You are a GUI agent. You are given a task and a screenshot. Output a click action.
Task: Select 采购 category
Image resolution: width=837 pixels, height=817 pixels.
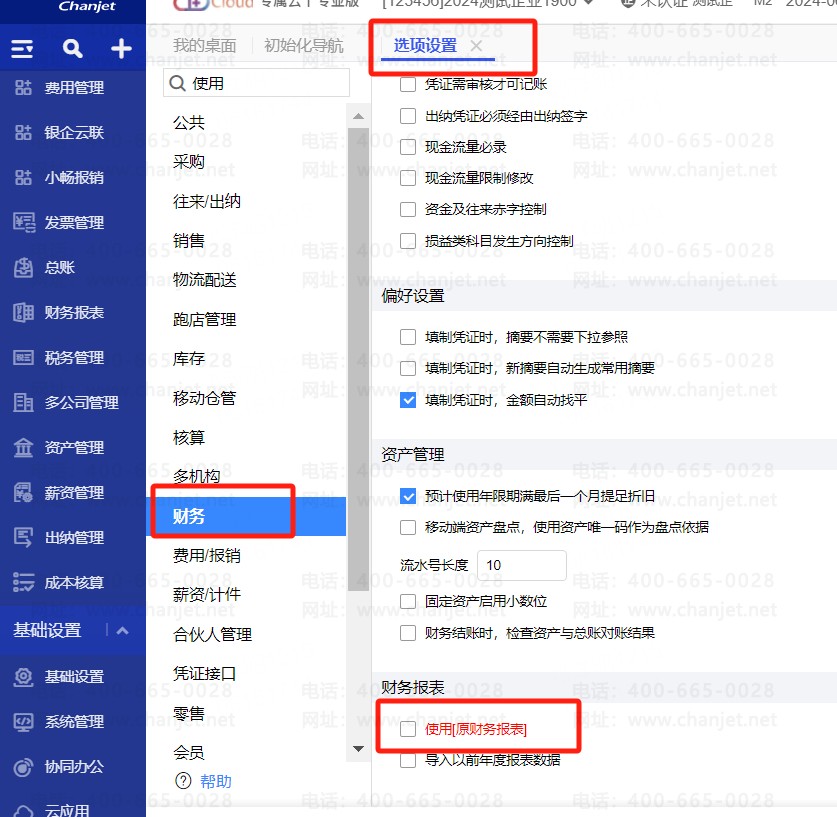(189, 162)
